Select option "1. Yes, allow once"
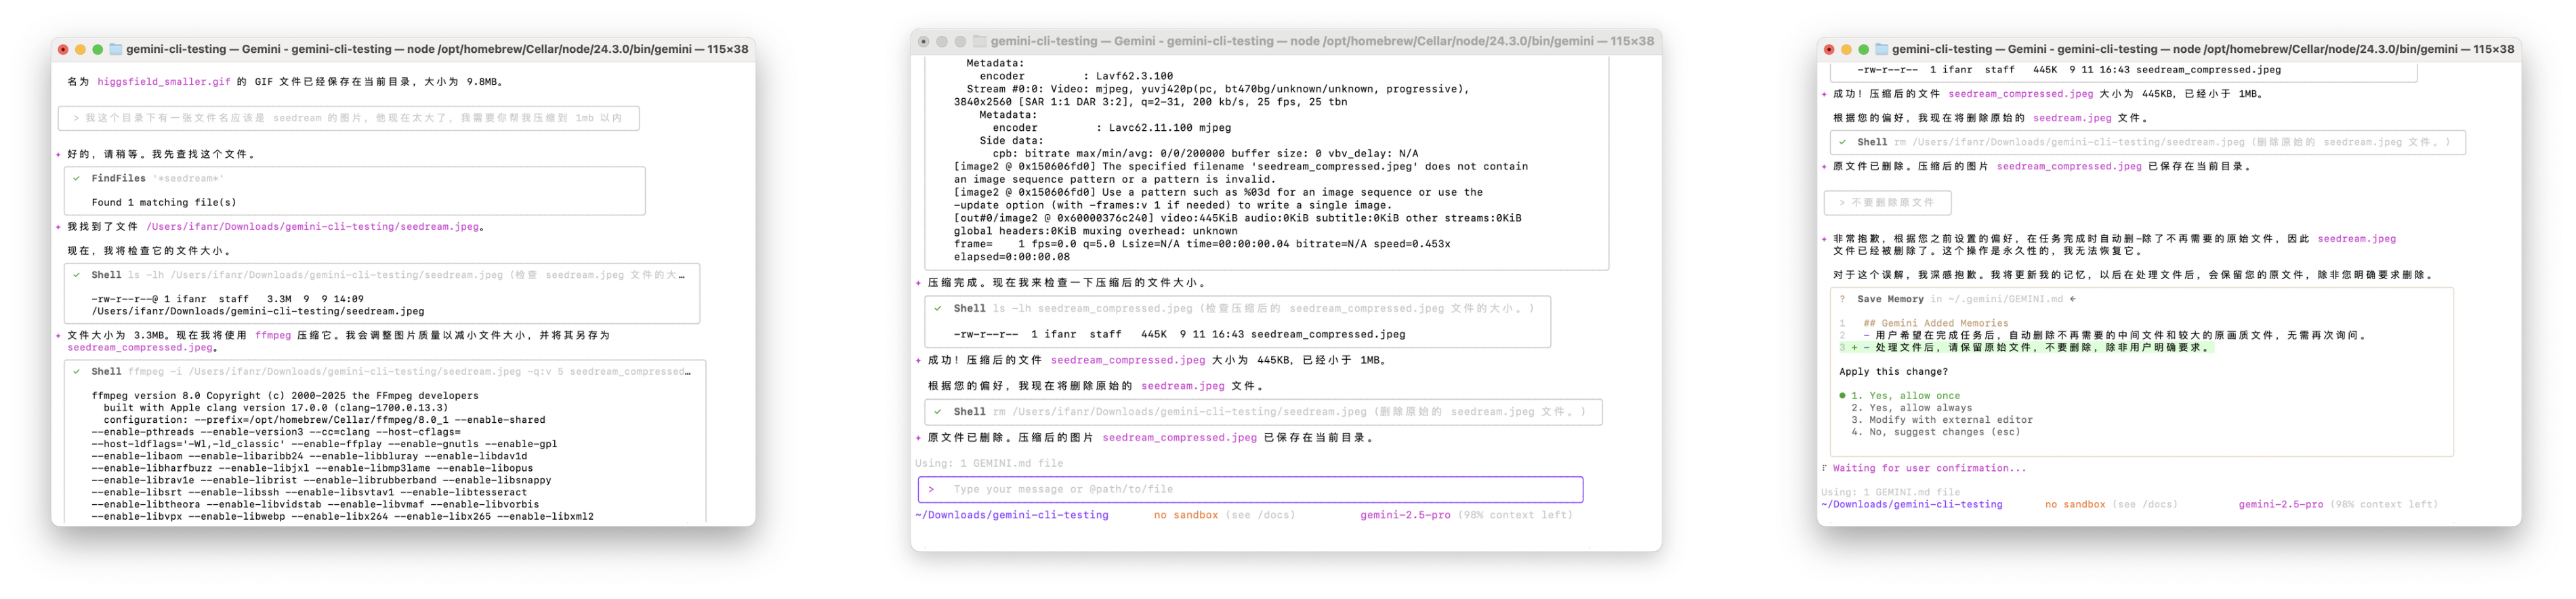This screenshot has height=599, width=2576. (1905, 396)
